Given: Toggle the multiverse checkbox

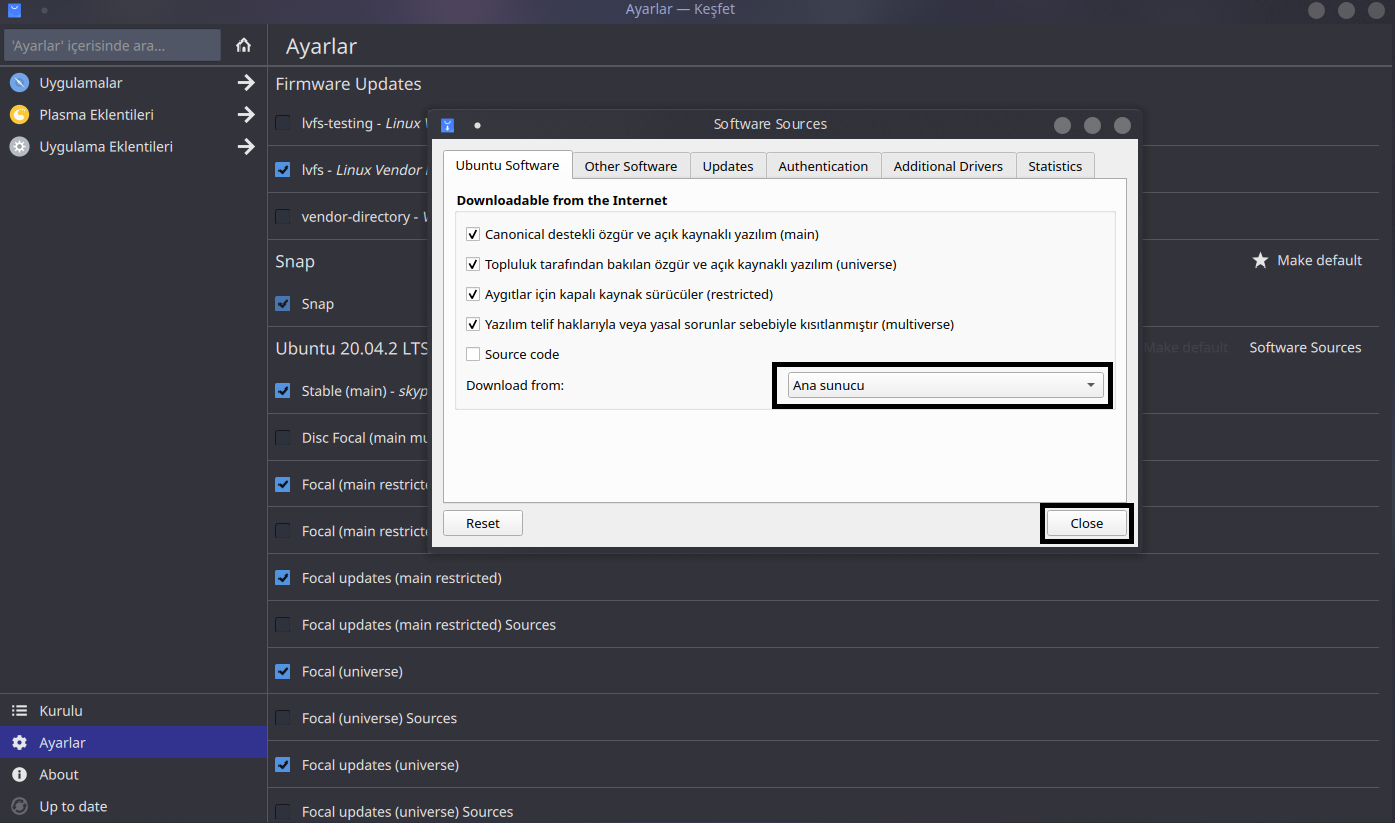Looking at the screenshot, I should pyautogui.click(x=473, y=324).
